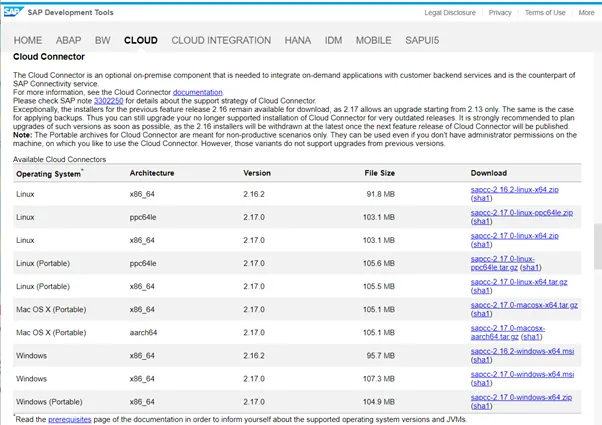Open the HANA tab
Screen dimensions: 602x425
[x=298, y=40]
